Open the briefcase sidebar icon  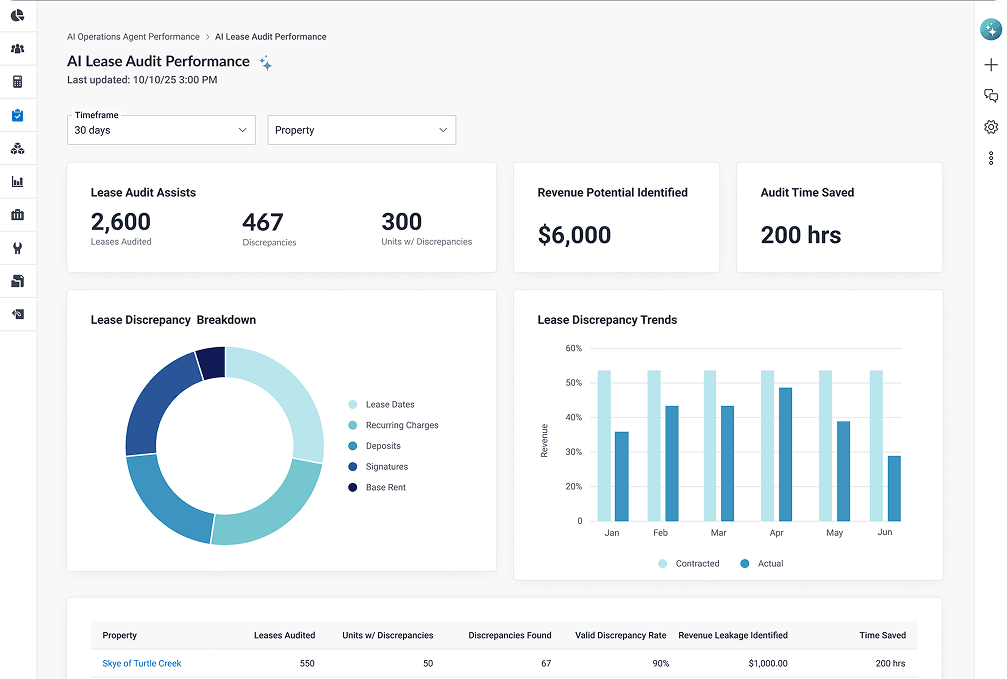(17, 215)
